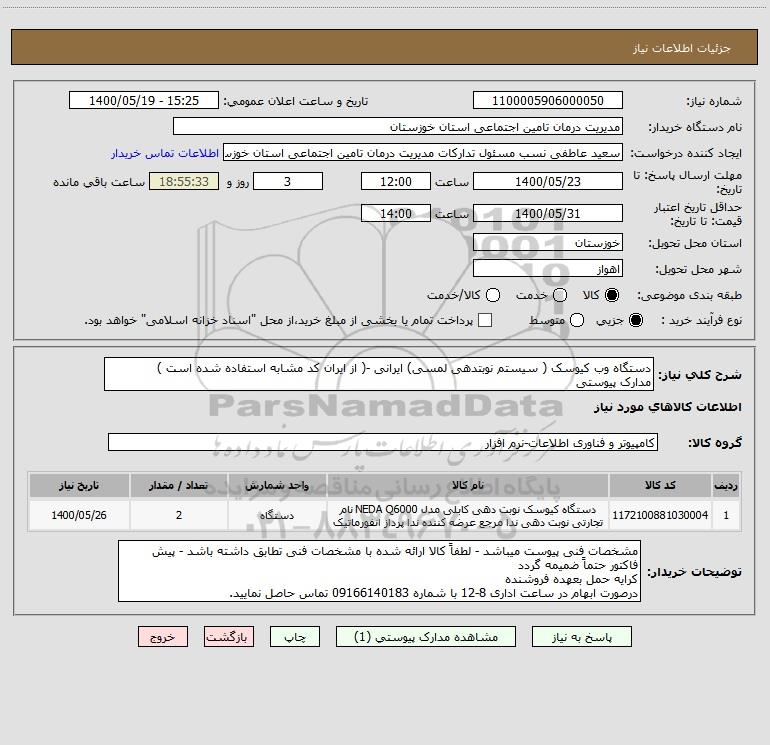Click the price validity time 14:00
770x745 pixels.
[x=396, y=213]
